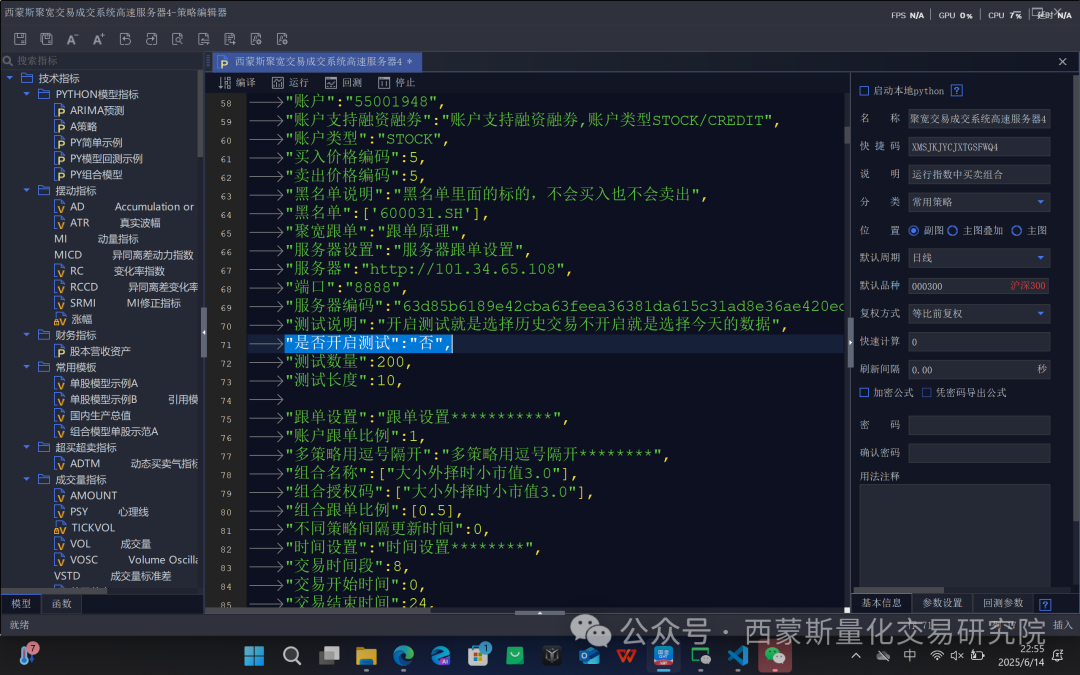Close the strategy editor pane with X
Viewport: 1080px width, 675px height.
pos(1063,62)
